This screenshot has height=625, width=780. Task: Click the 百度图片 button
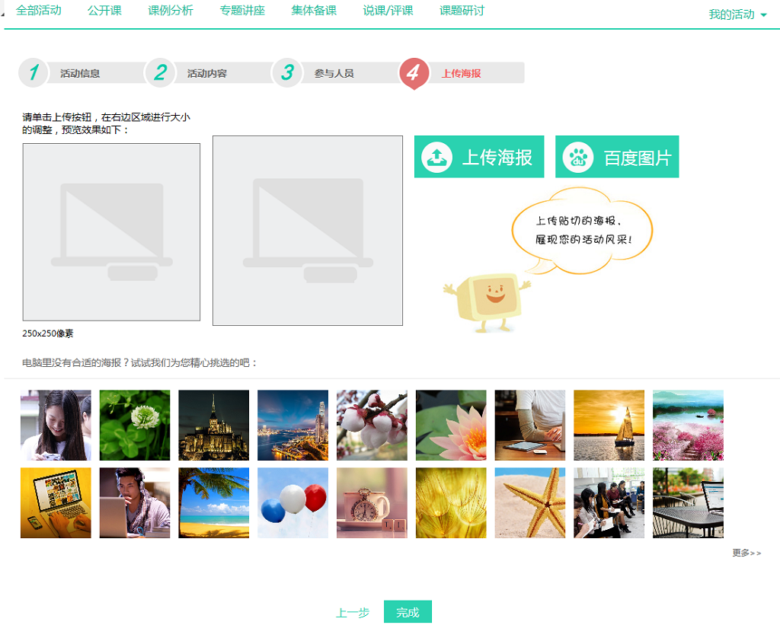tap(617, 157)
